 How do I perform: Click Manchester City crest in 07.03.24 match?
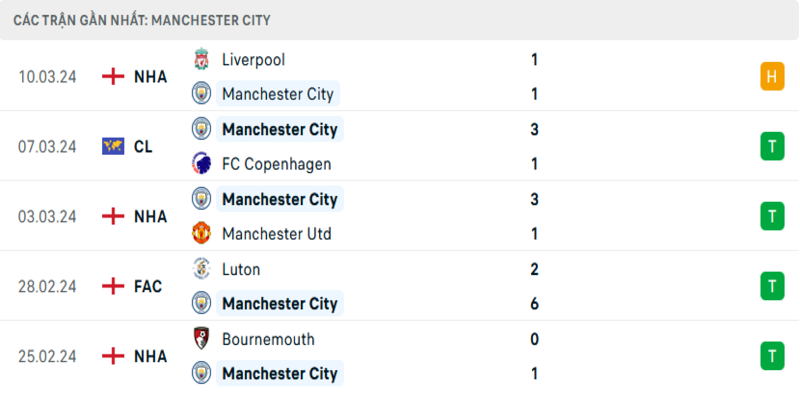202,129
